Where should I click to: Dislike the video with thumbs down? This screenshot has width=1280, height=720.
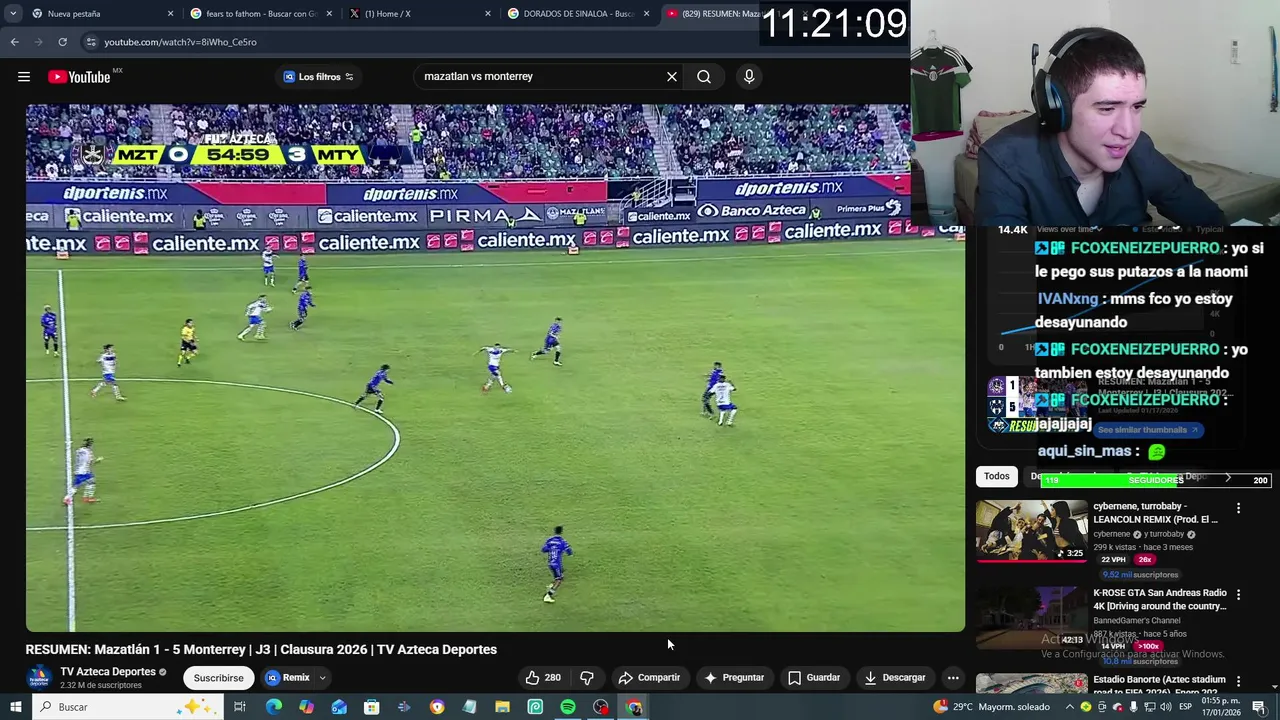(587, 678)
